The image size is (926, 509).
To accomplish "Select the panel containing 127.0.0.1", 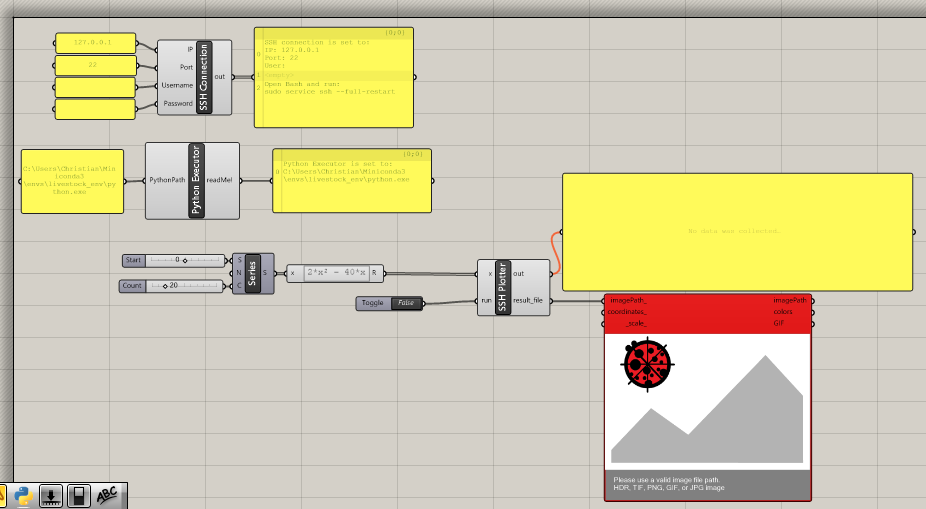I will 95,43.
